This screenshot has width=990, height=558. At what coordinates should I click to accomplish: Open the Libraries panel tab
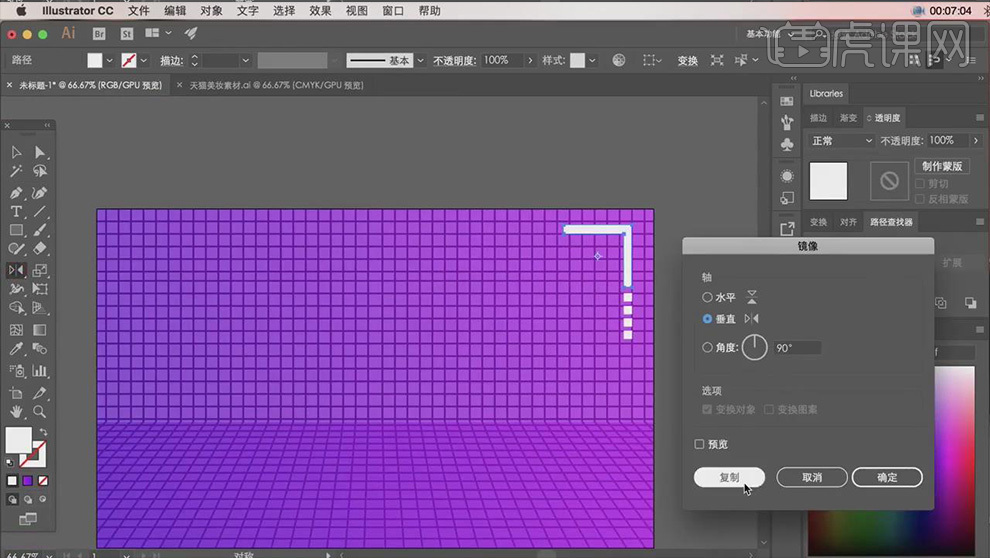[826, 93]
